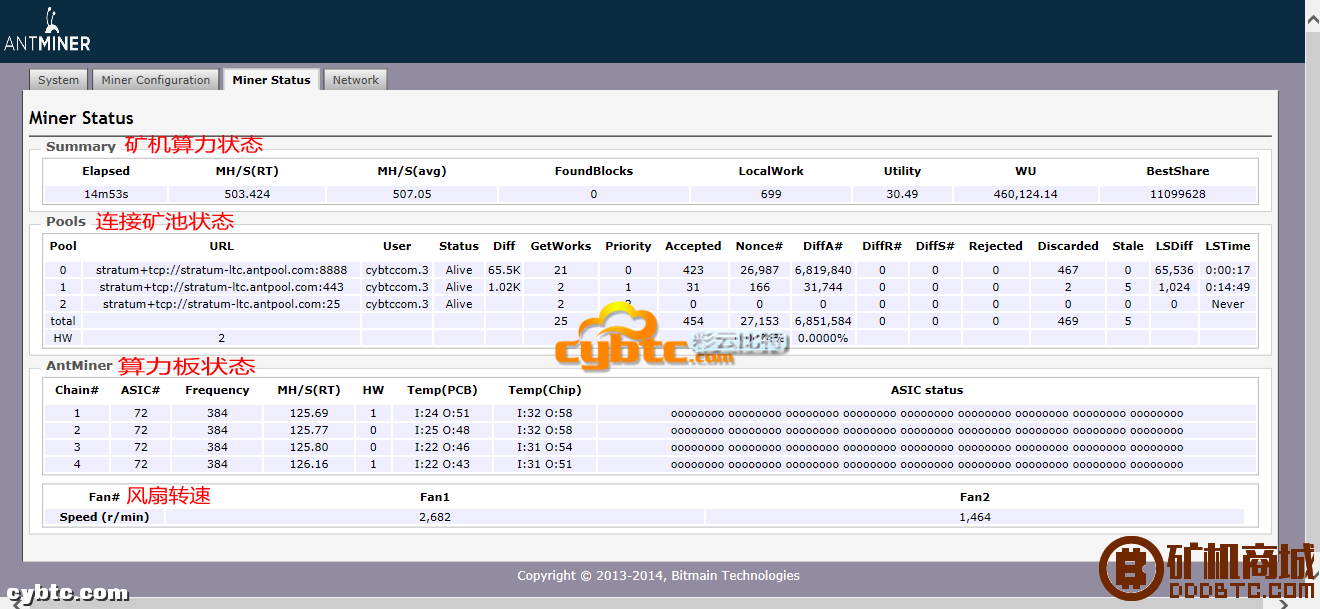The width and height of the screenshot is (1320, 609).
Task: Click pool URL ending in antpool.com:8888
Action: 222,270
